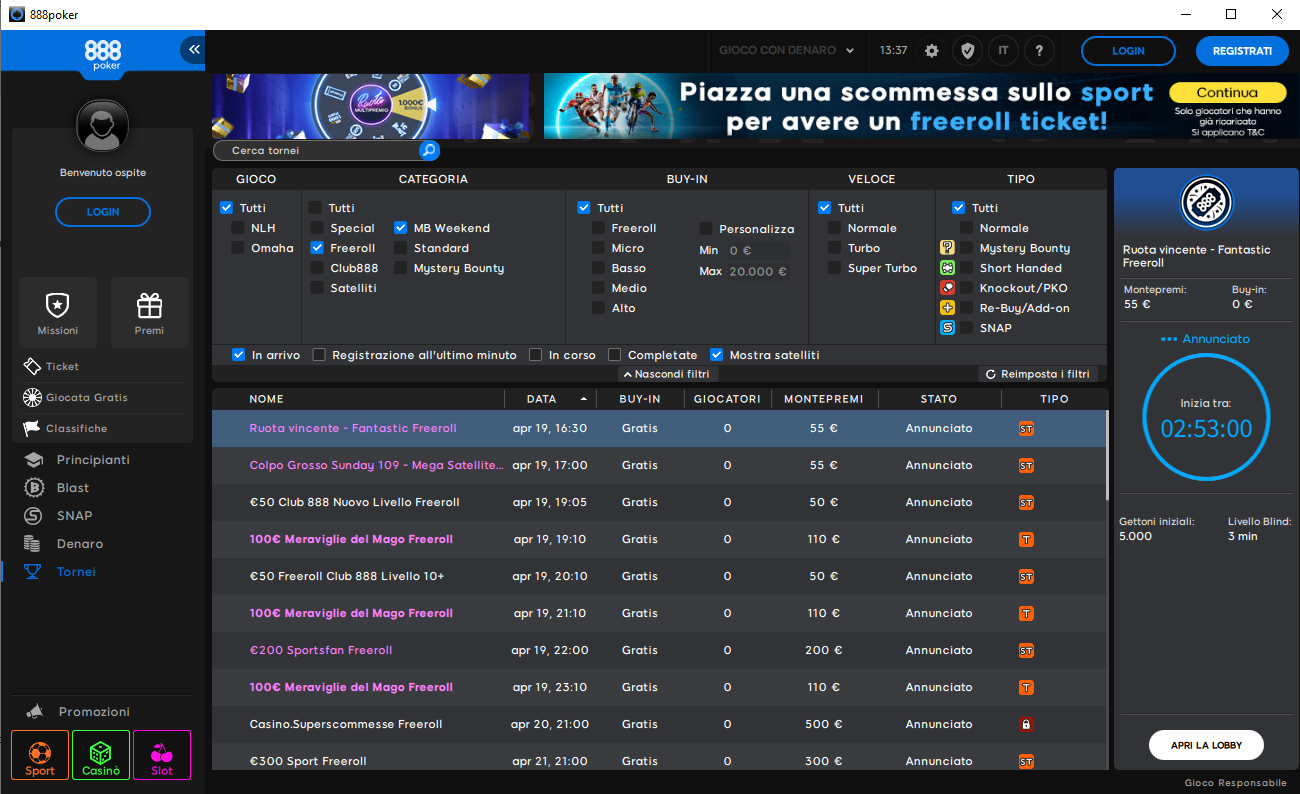Open the Gioco con denaro dropdown
The width and height of the screenshot is (1300, 794).
tap(787, 50)
